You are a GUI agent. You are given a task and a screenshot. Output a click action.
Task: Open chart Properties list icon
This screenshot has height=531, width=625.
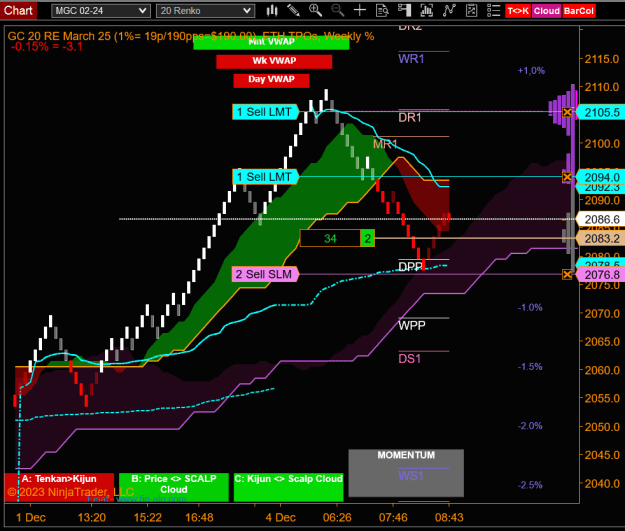tap(493, 10)
